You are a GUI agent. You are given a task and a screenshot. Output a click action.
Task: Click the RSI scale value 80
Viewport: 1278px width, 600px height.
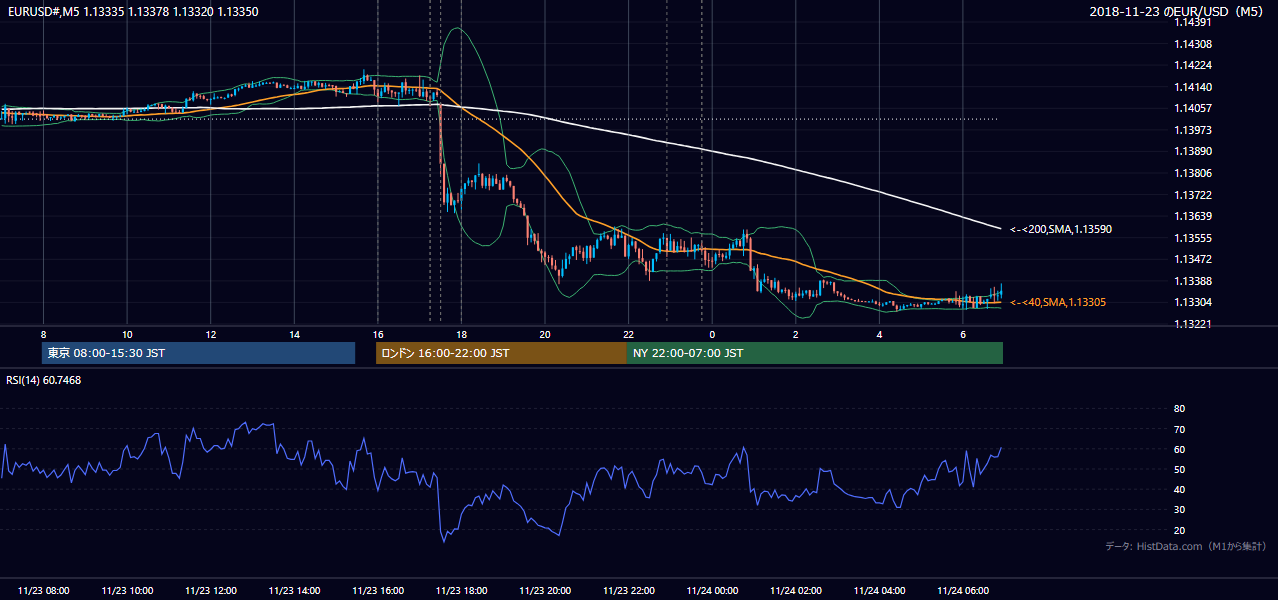pyautogui.click(x=1179, y=408)
